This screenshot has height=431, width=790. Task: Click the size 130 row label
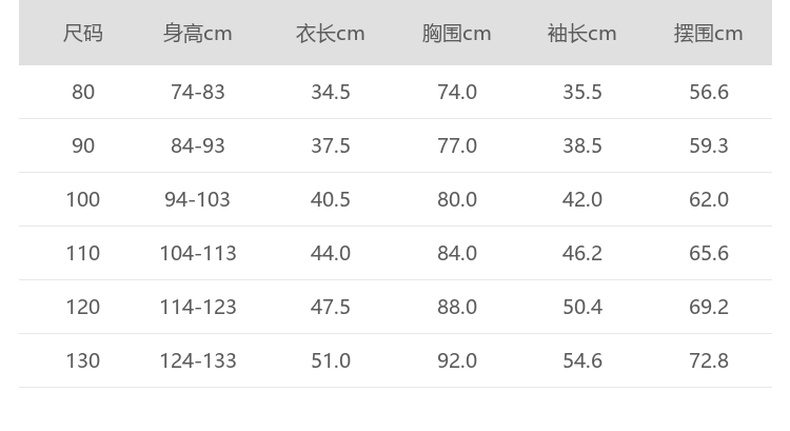pos(83,360)
